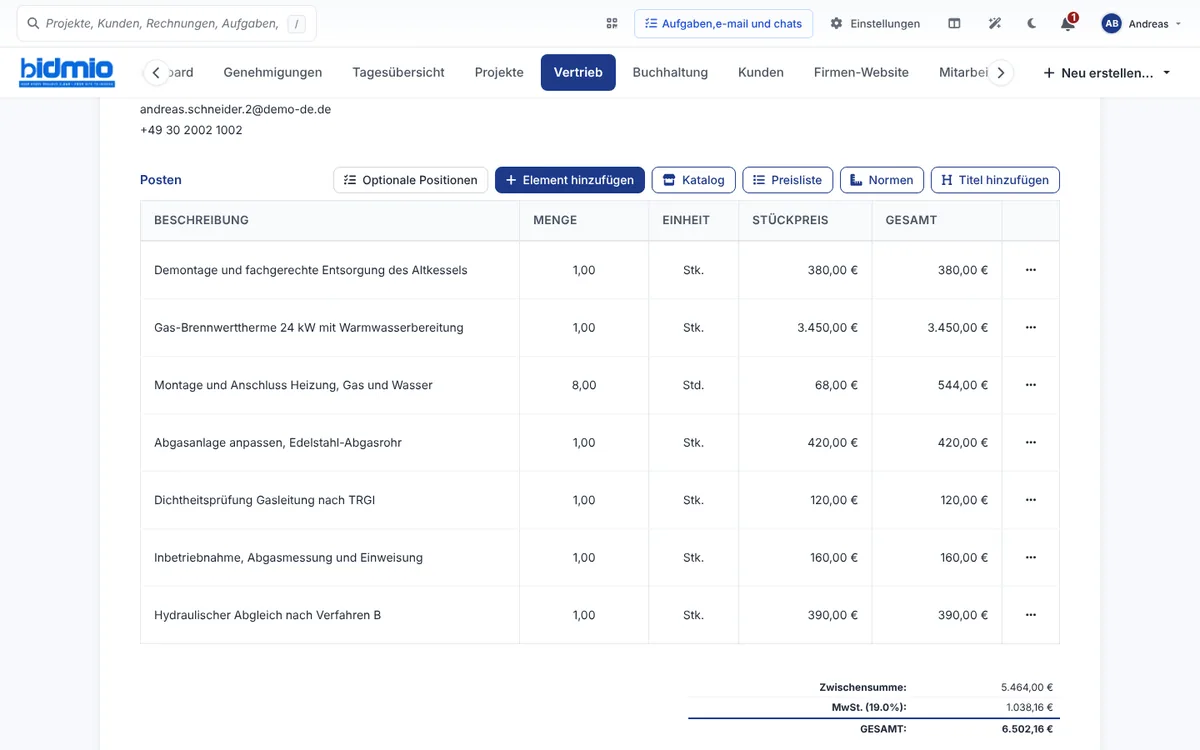The width and height of the screenshot is (1200, 750).
Task: Open row menu for Hydraulischer Abgleich
Action: [x=1030, y=615]
